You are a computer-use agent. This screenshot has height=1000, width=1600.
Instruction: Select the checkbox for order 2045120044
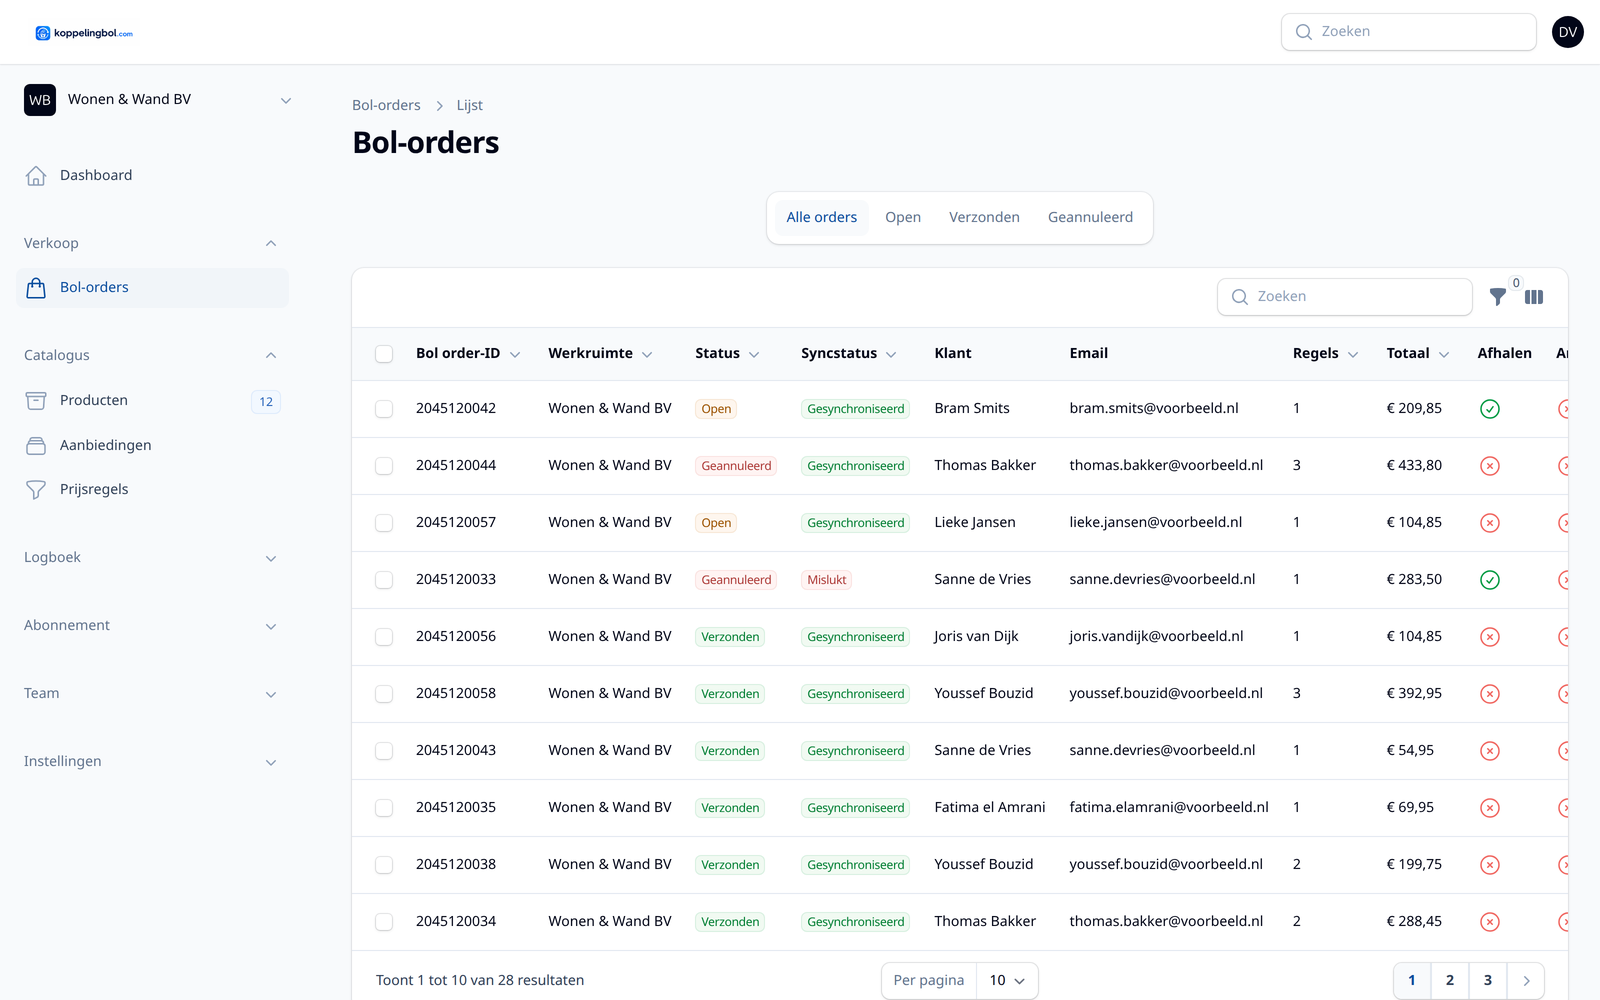[x=384, y=466]
